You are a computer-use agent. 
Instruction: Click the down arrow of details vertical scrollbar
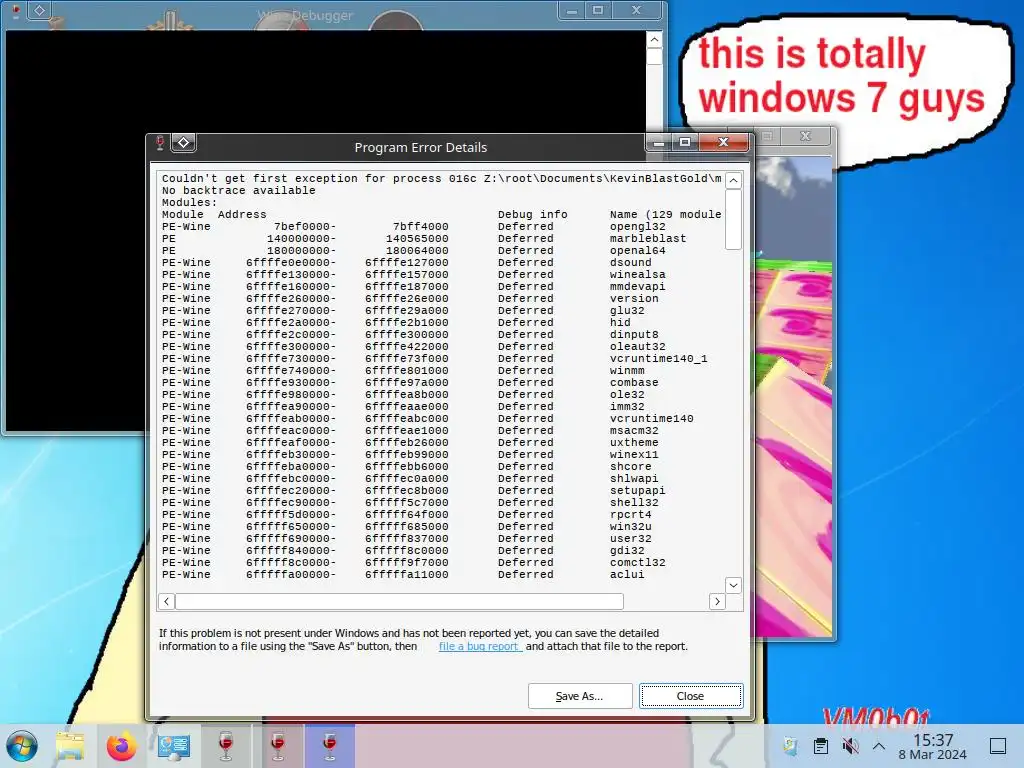click(733, 585)
